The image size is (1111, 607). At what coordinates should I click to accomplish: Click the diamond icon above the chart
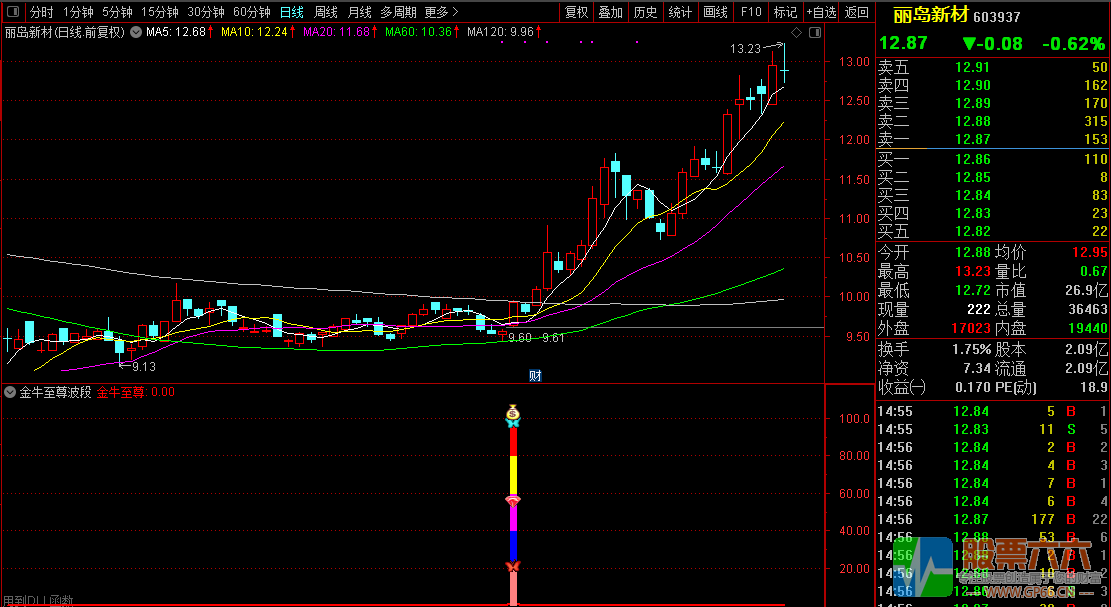coord(797,32)
